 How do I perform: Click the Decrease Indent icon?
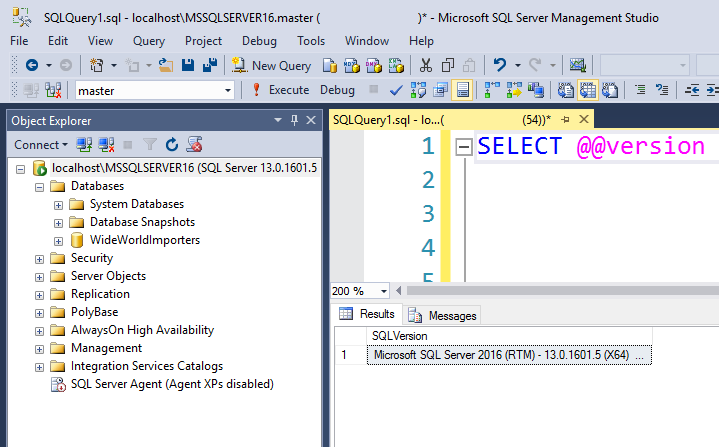691,90
